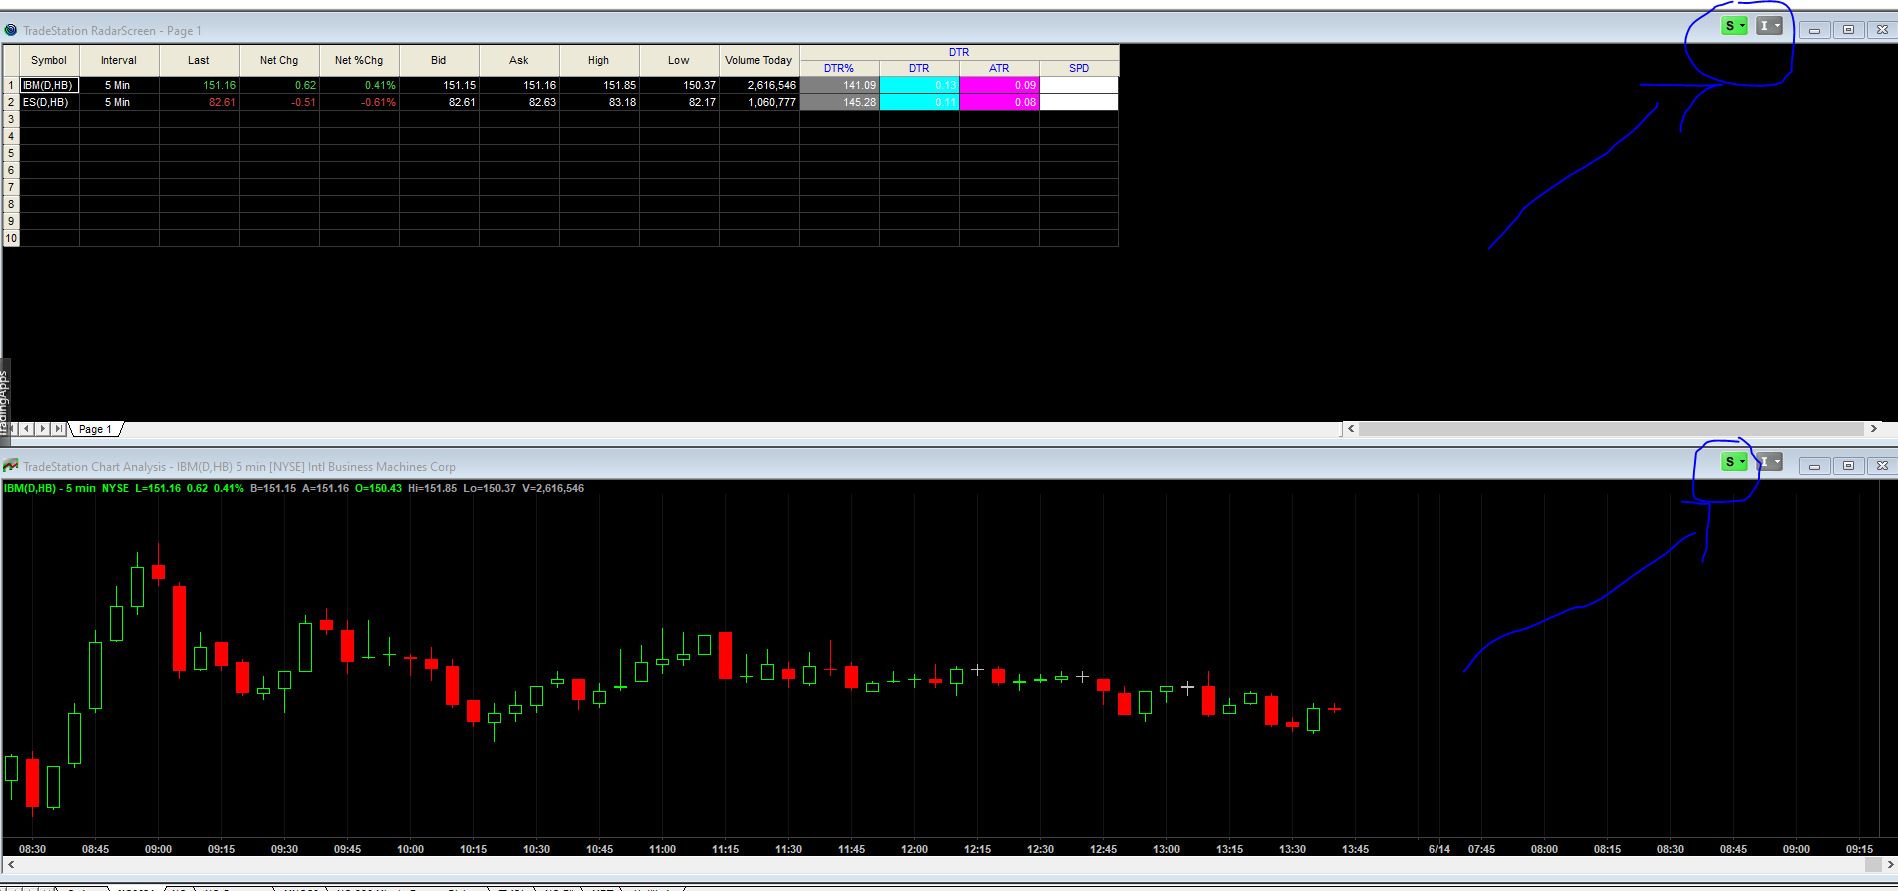1898x891 pixels.
Task: Click the magenta ATR cell in ES row
Action: (x=999, y=102)
